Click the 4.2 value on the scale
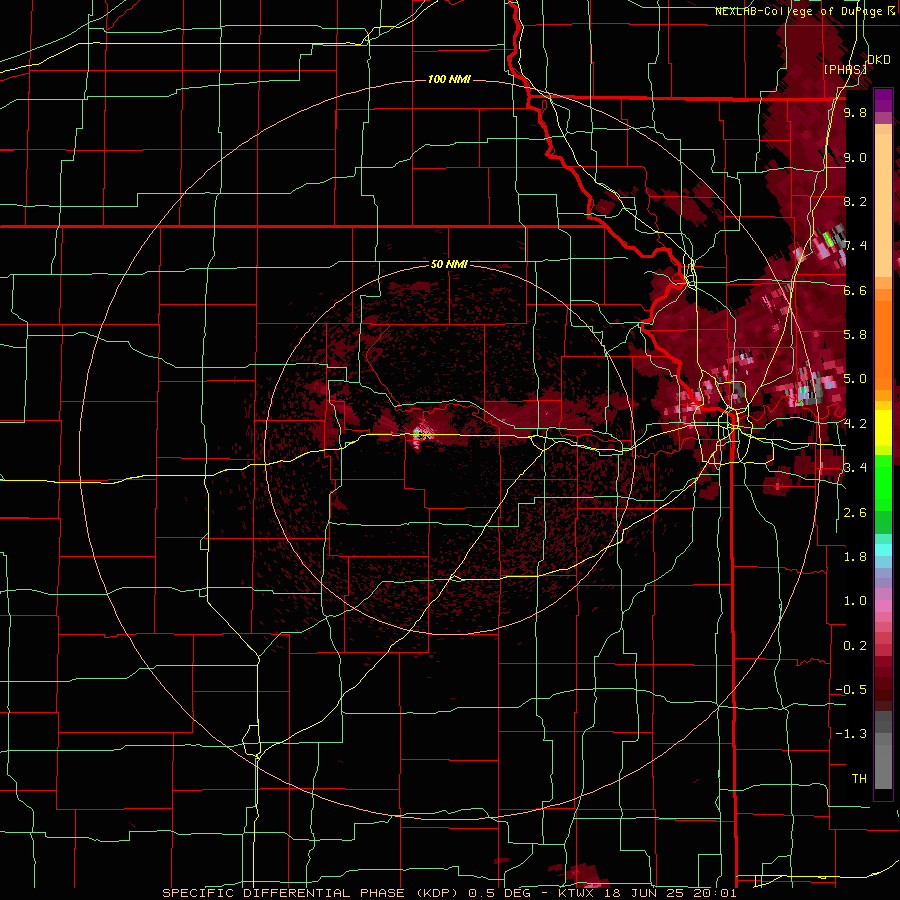Screen dimensions: 900x900 855,424
